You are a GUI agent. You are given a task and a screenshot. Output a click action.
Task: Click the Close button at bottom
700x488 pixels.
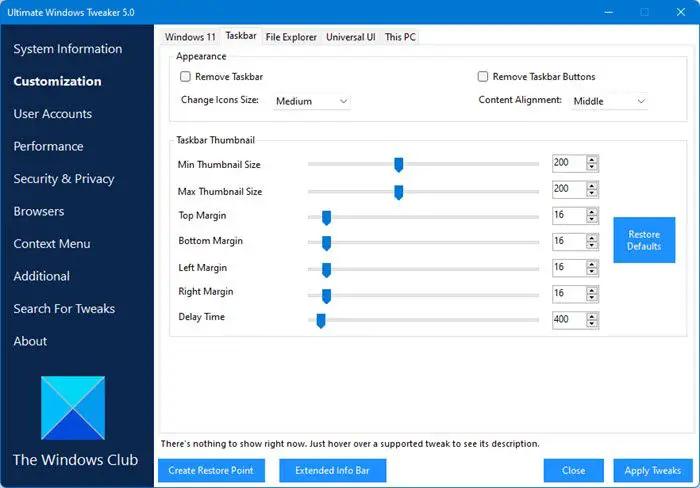[x=574, y=471]
